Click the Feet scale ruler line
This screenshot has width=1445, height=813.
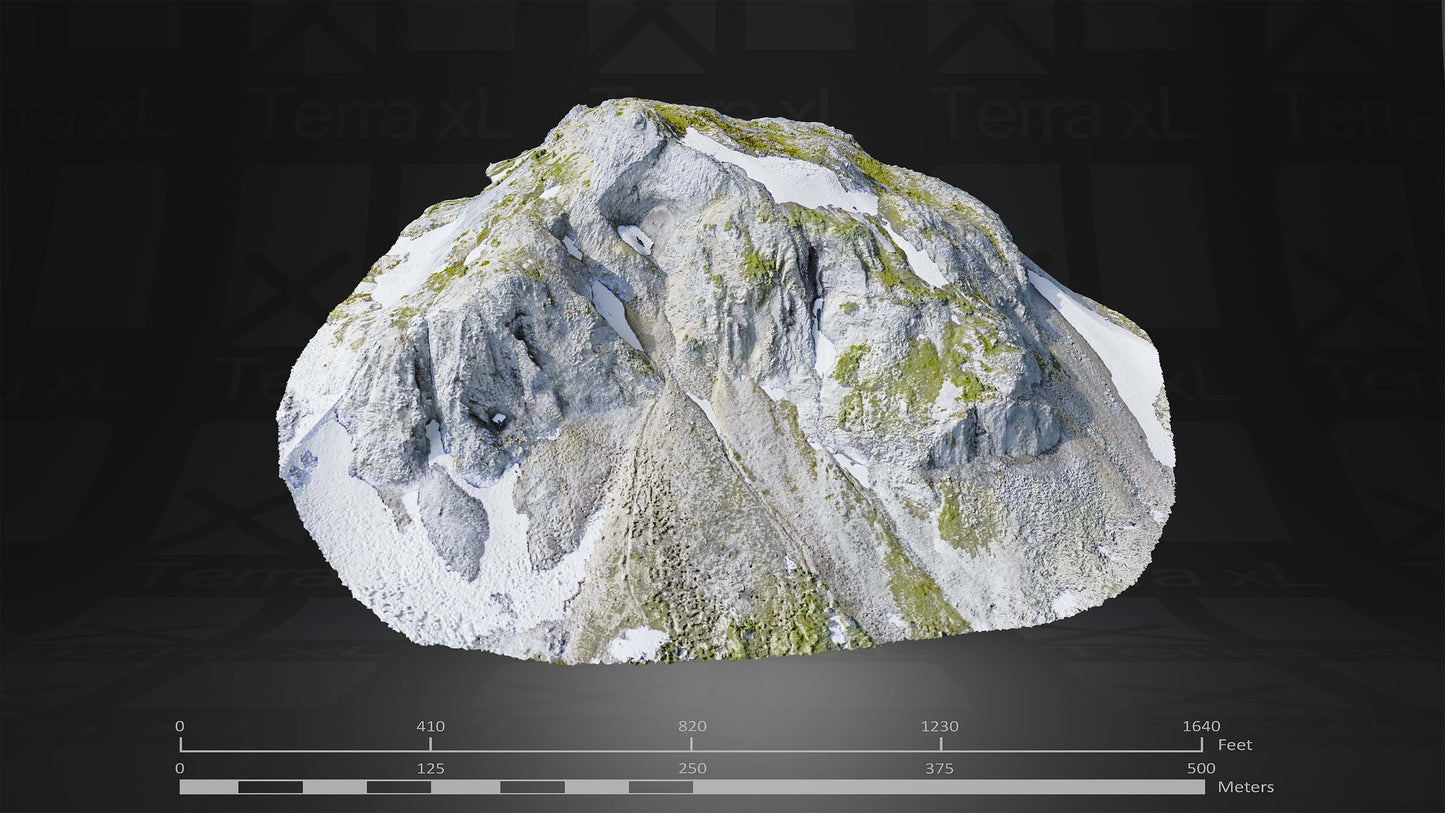691,746
